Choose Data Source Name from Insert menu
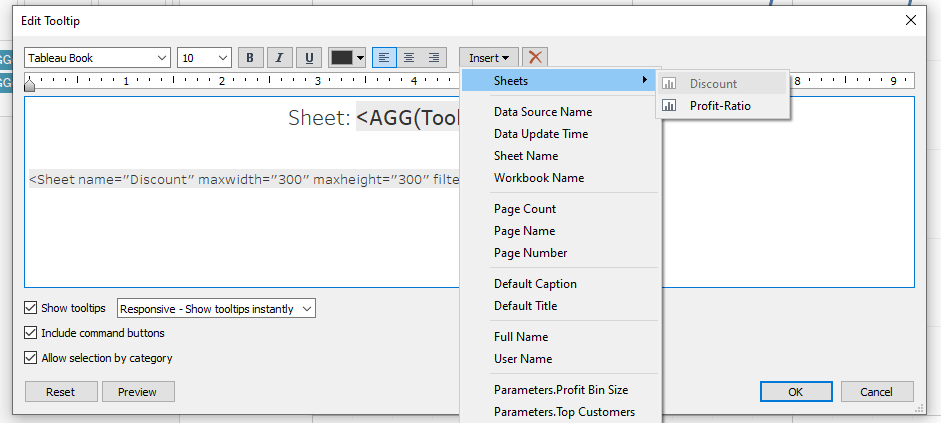 [542, 112]
